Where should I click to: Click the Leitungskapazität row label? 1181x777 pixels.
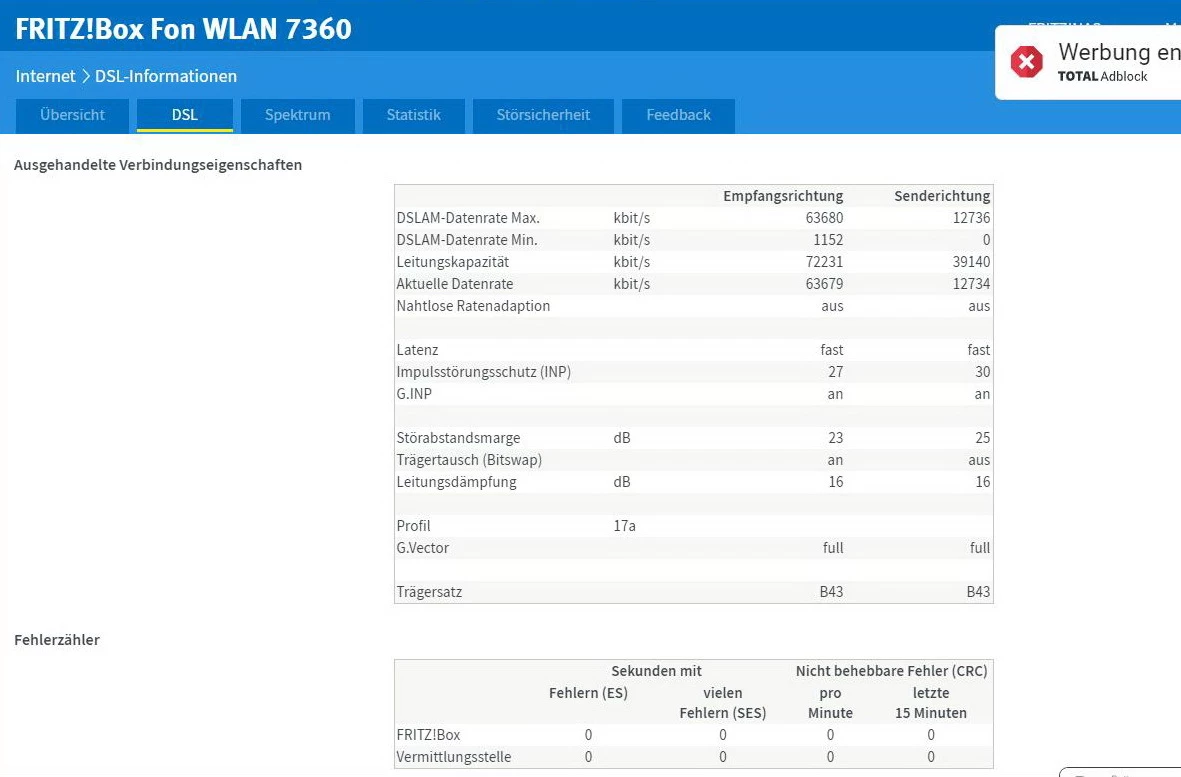[x=453, y=262]
